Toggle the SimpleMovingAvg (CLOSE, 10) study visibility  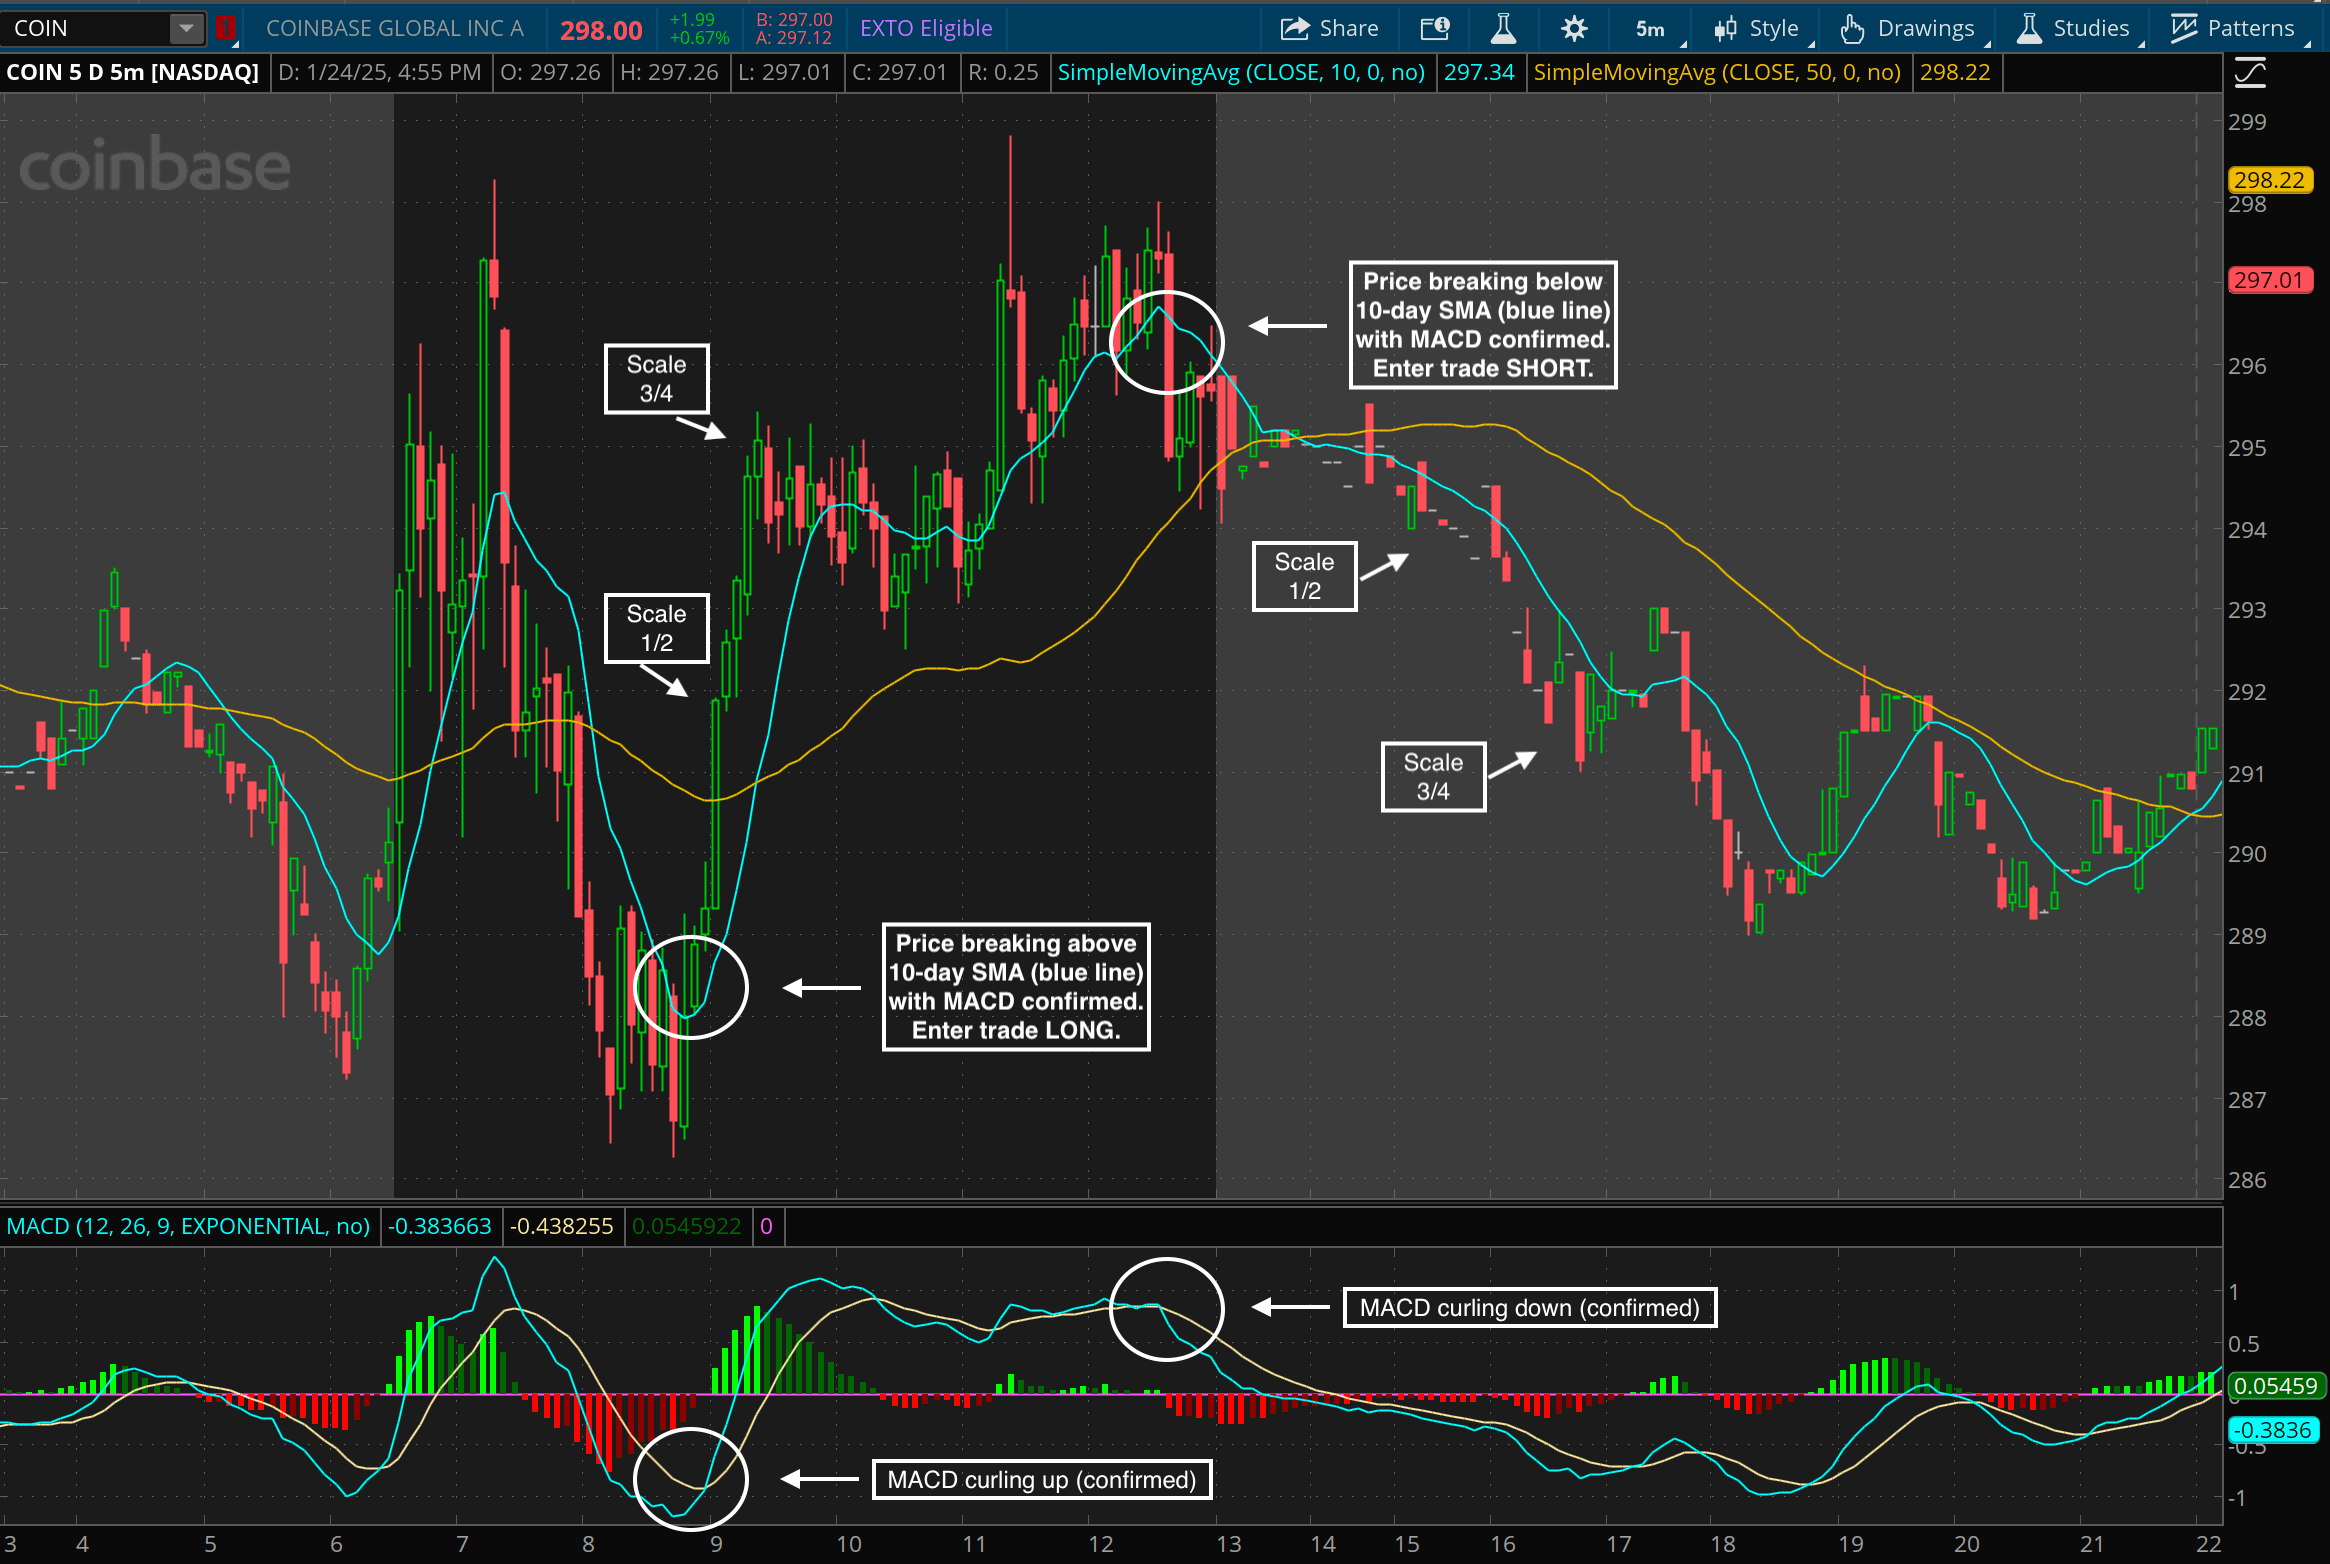pyautogui.click(x=1240, y=71)
